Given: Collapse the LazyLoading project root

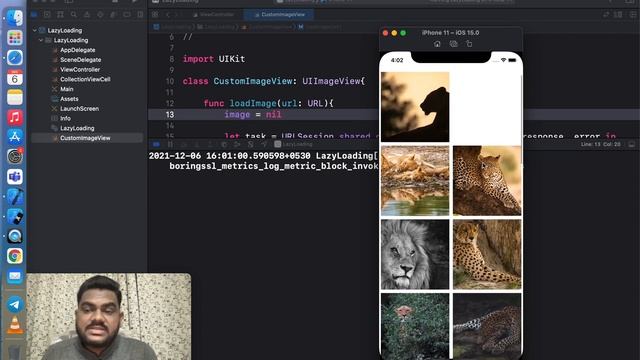Looking at the screenshot, I should tap(35, 31).
